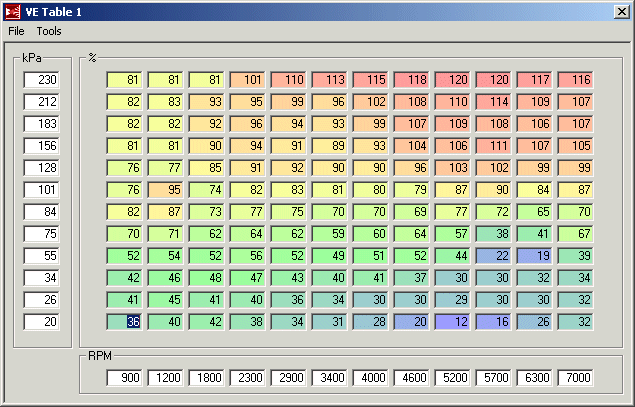Screen dimensions: 635x407
Task: Select the 7000 RPM axis field
Action: click(575, 379)
